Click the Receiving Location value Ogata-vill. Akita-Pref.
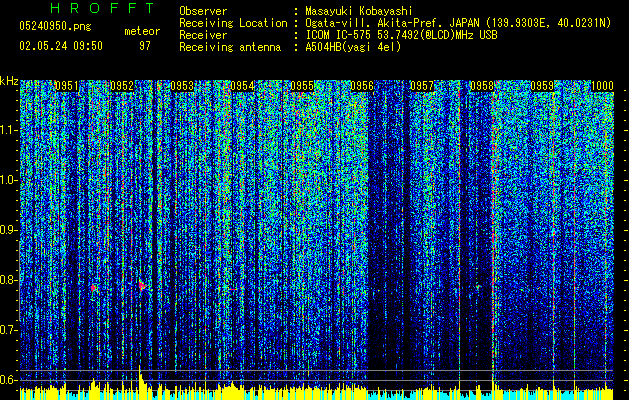This screenshot has width=629, height=400. [373, 23]
